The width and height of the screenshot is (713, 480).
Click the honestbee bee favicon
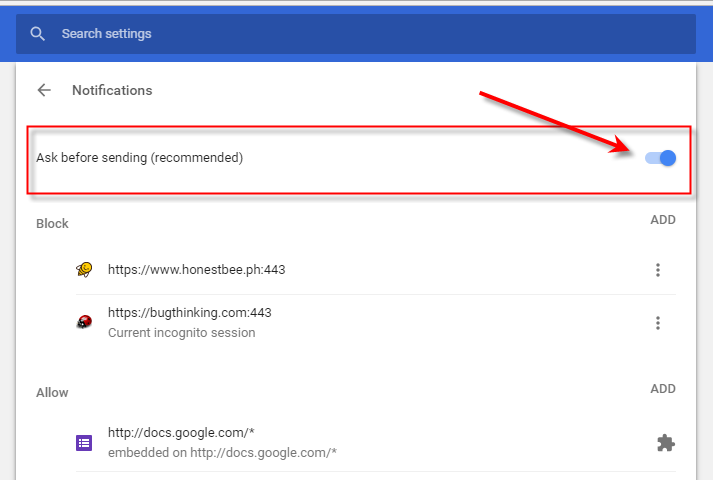[84, 270]
